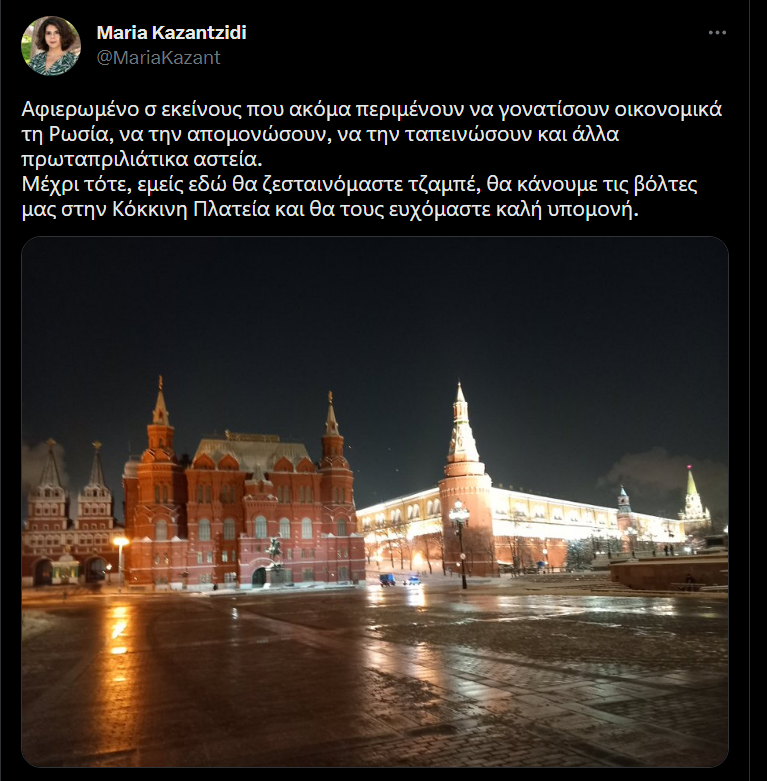Open the three-dot more options menu
The width and height of the screenshot is (767, 781).
click(717, 33)
